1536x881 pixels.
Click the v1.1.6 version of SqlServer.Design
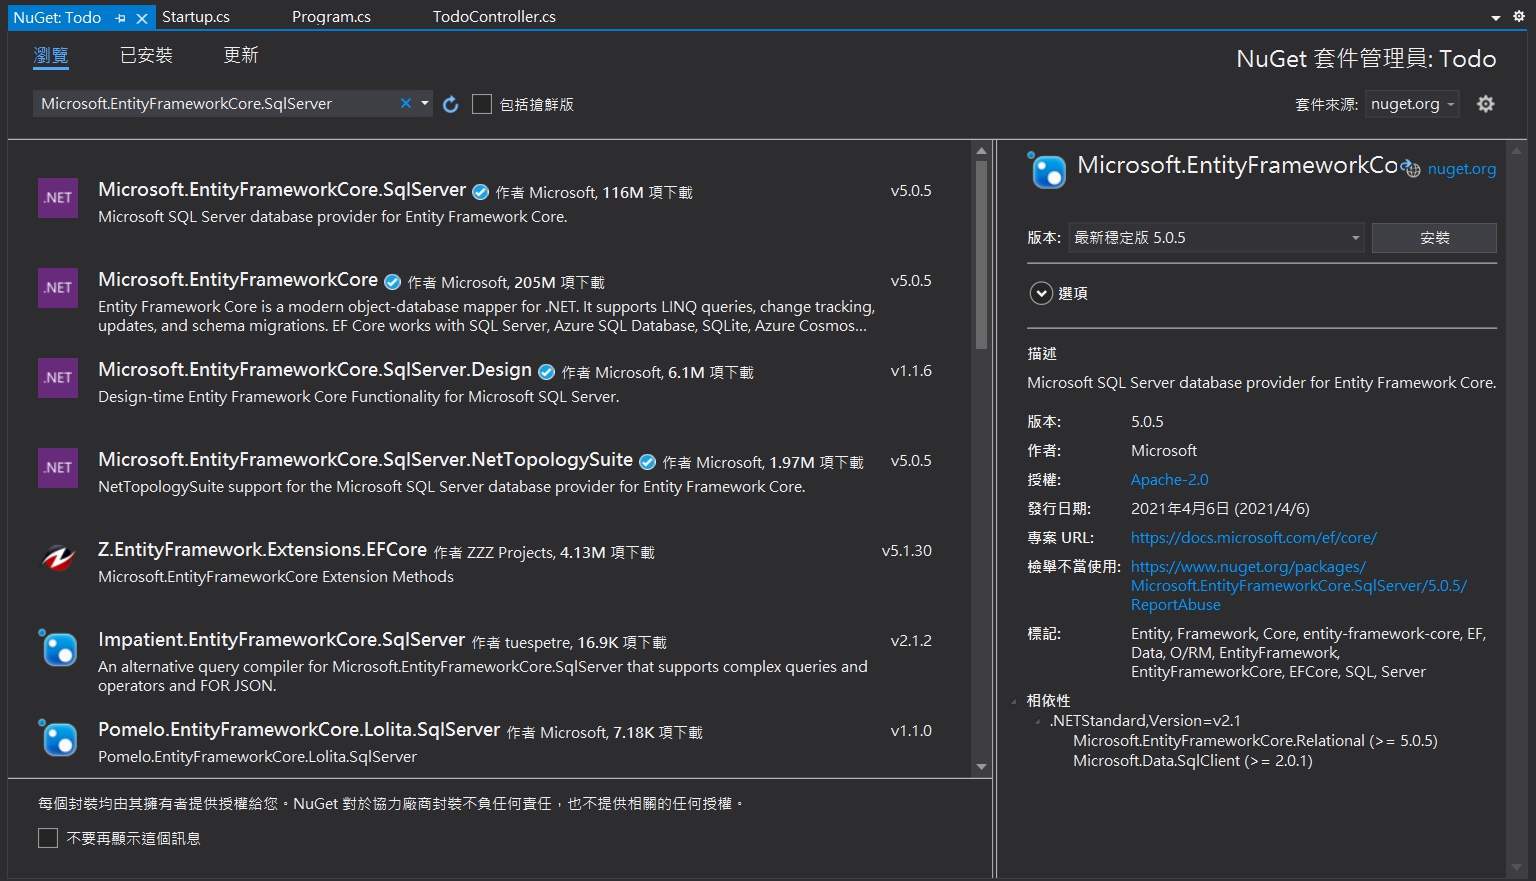[x=911, y=371]
